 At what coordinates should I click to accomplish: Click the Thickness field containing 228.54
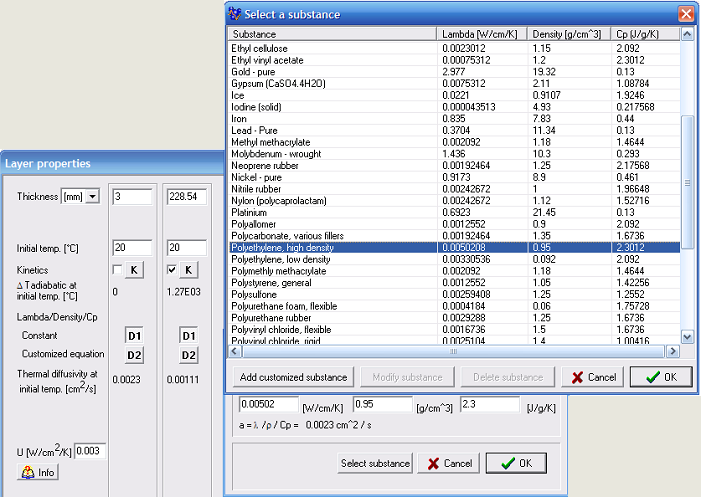click(187, 197)
